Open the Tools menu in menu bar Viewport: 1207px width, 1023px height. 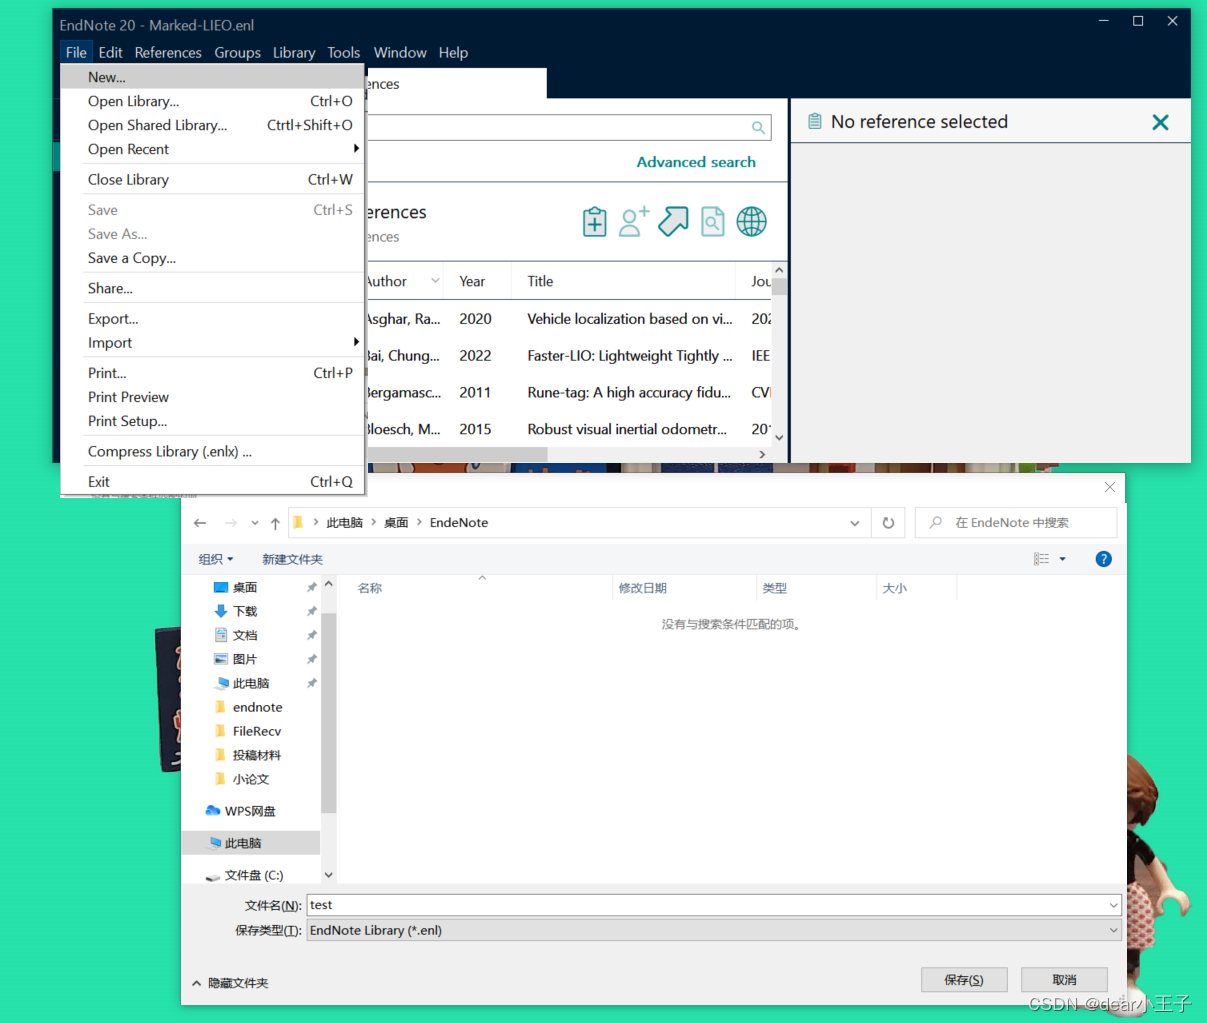[x=343, y=52]
